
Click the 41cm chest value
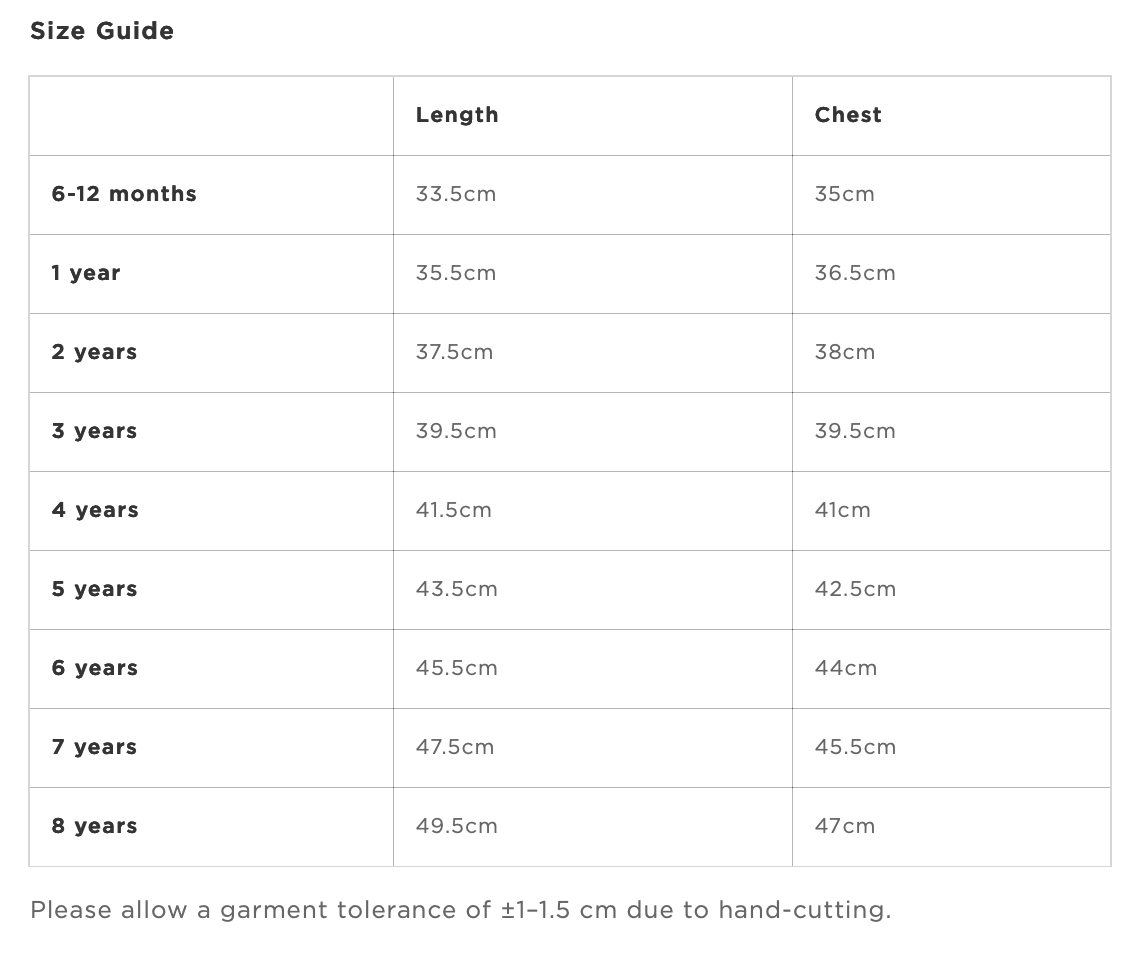(843, 510)
